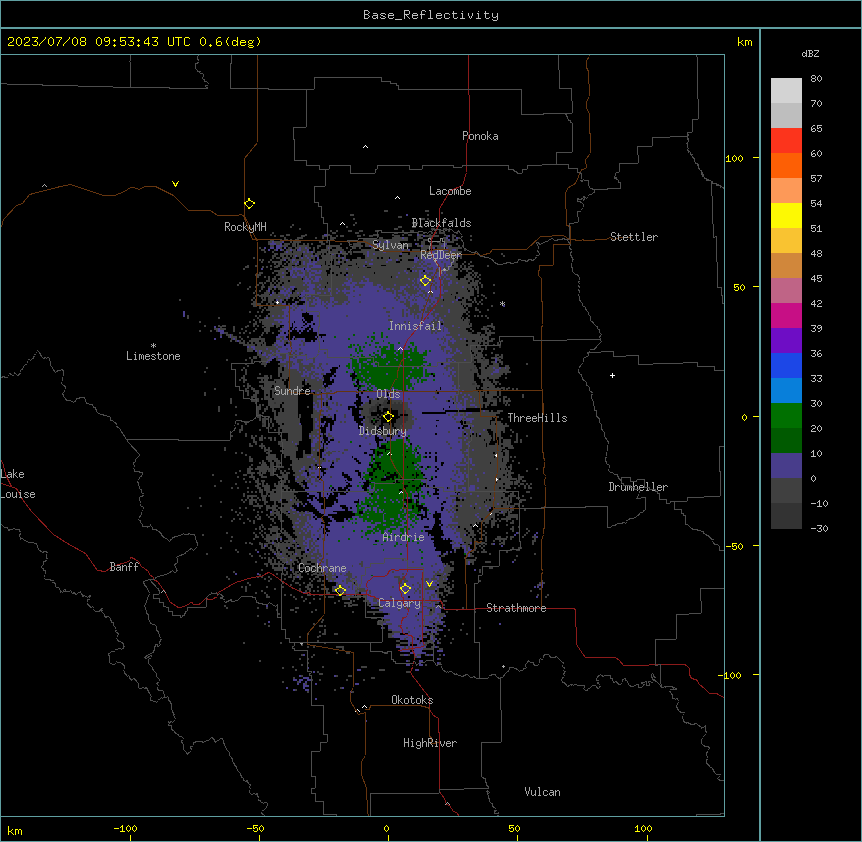Click the RockyMH label
862x842 pixels.
(x=245, y=227)
